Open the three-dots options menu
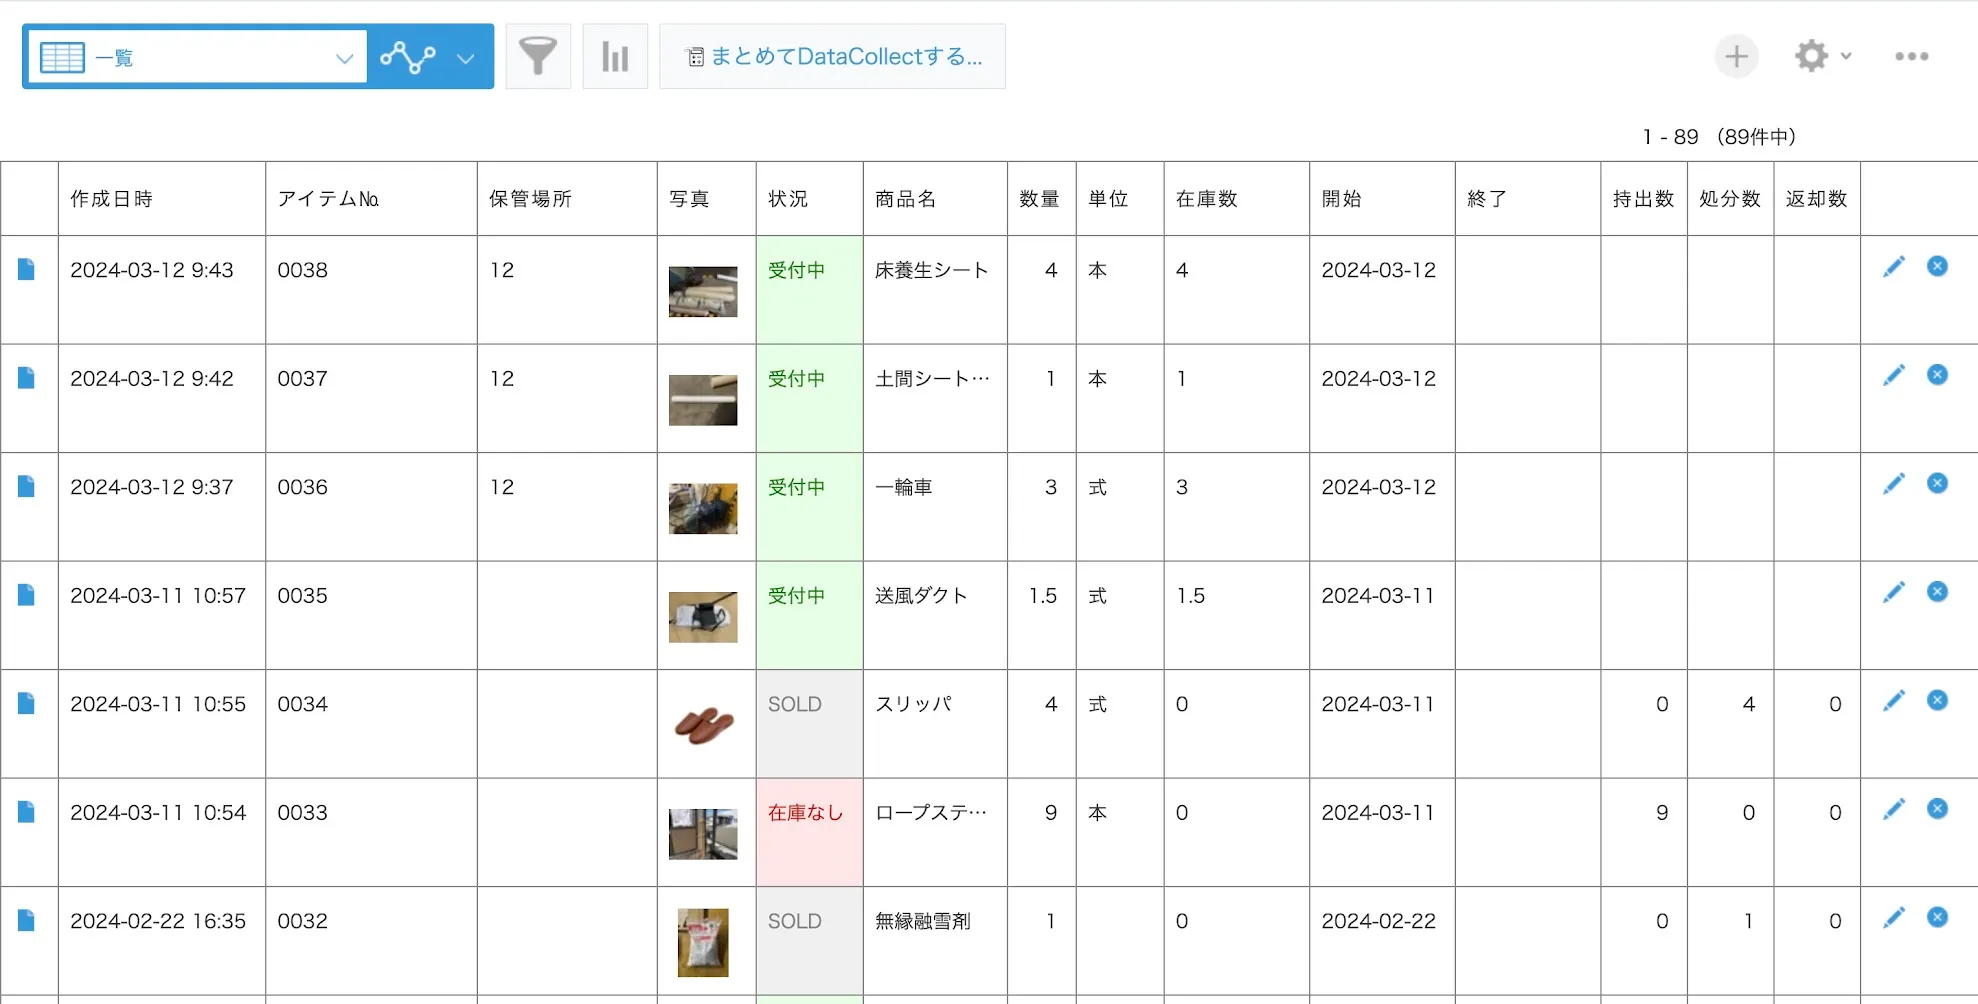The width and height of the screenshot is (1978, 1004). point(1911,57)
